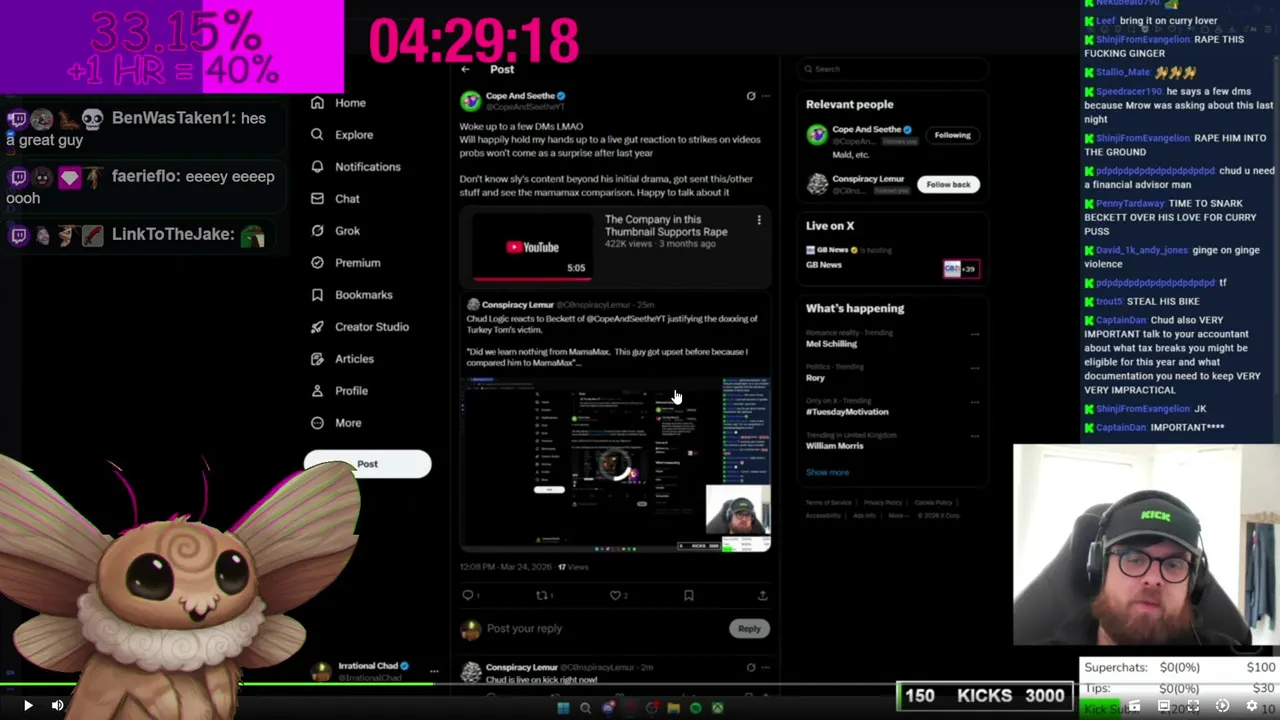This screenshot has width=1280, height=720.
Task: Click Follow back for Conspiracy Lemur
Action: (x=948, y=184)
